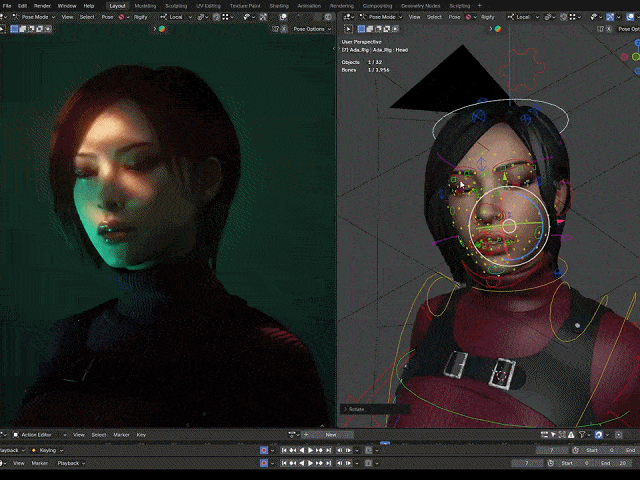This screenshot has height=480, width=640.
Task: Select the tweak select tool icon in right viewport
Action: 349,29
